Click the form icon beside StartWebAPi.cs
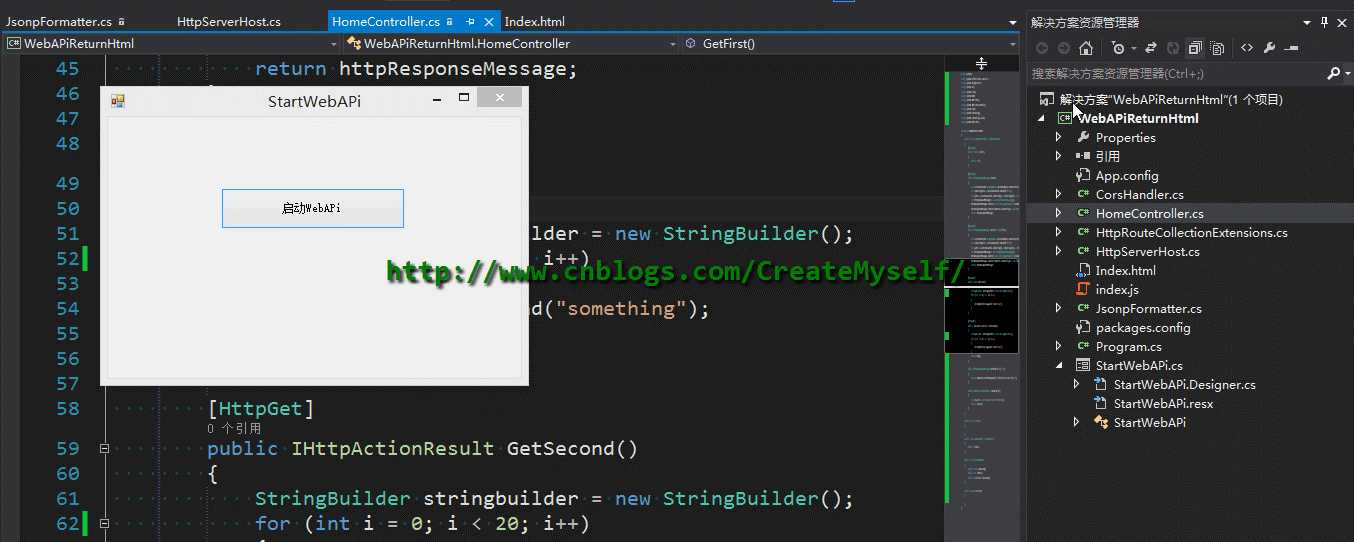Image resolution: width=1354 pixels, height=542 pixels. 1083,365
